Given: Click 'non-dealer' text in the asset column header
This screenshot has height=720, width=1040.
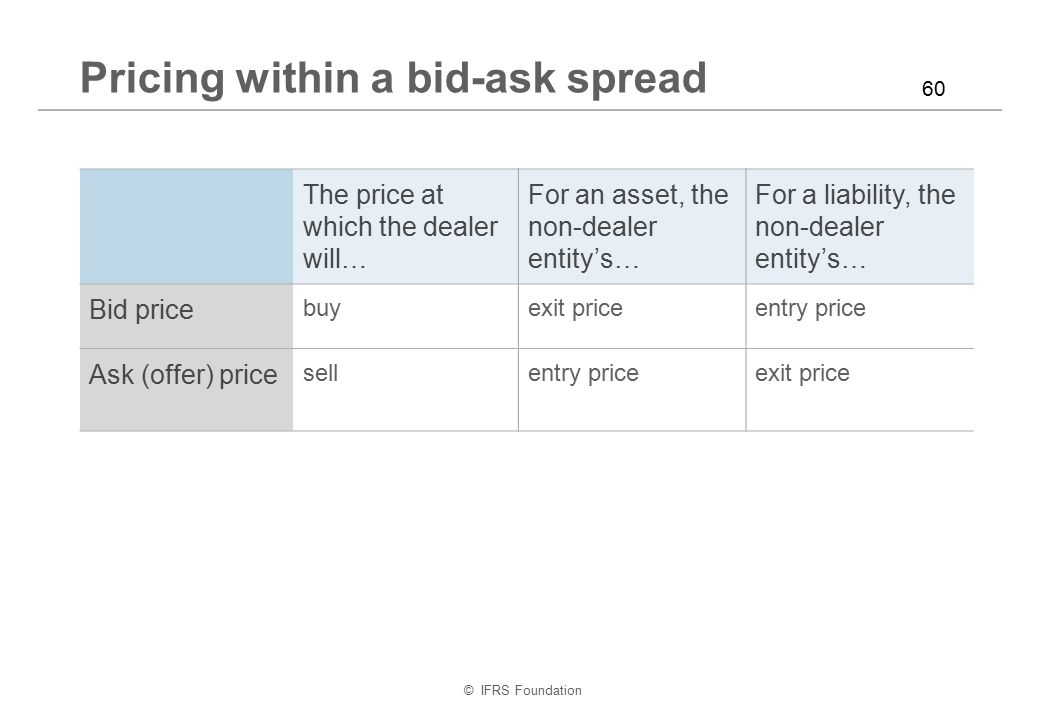Looking at the screenshot, I should pos(592,227).
